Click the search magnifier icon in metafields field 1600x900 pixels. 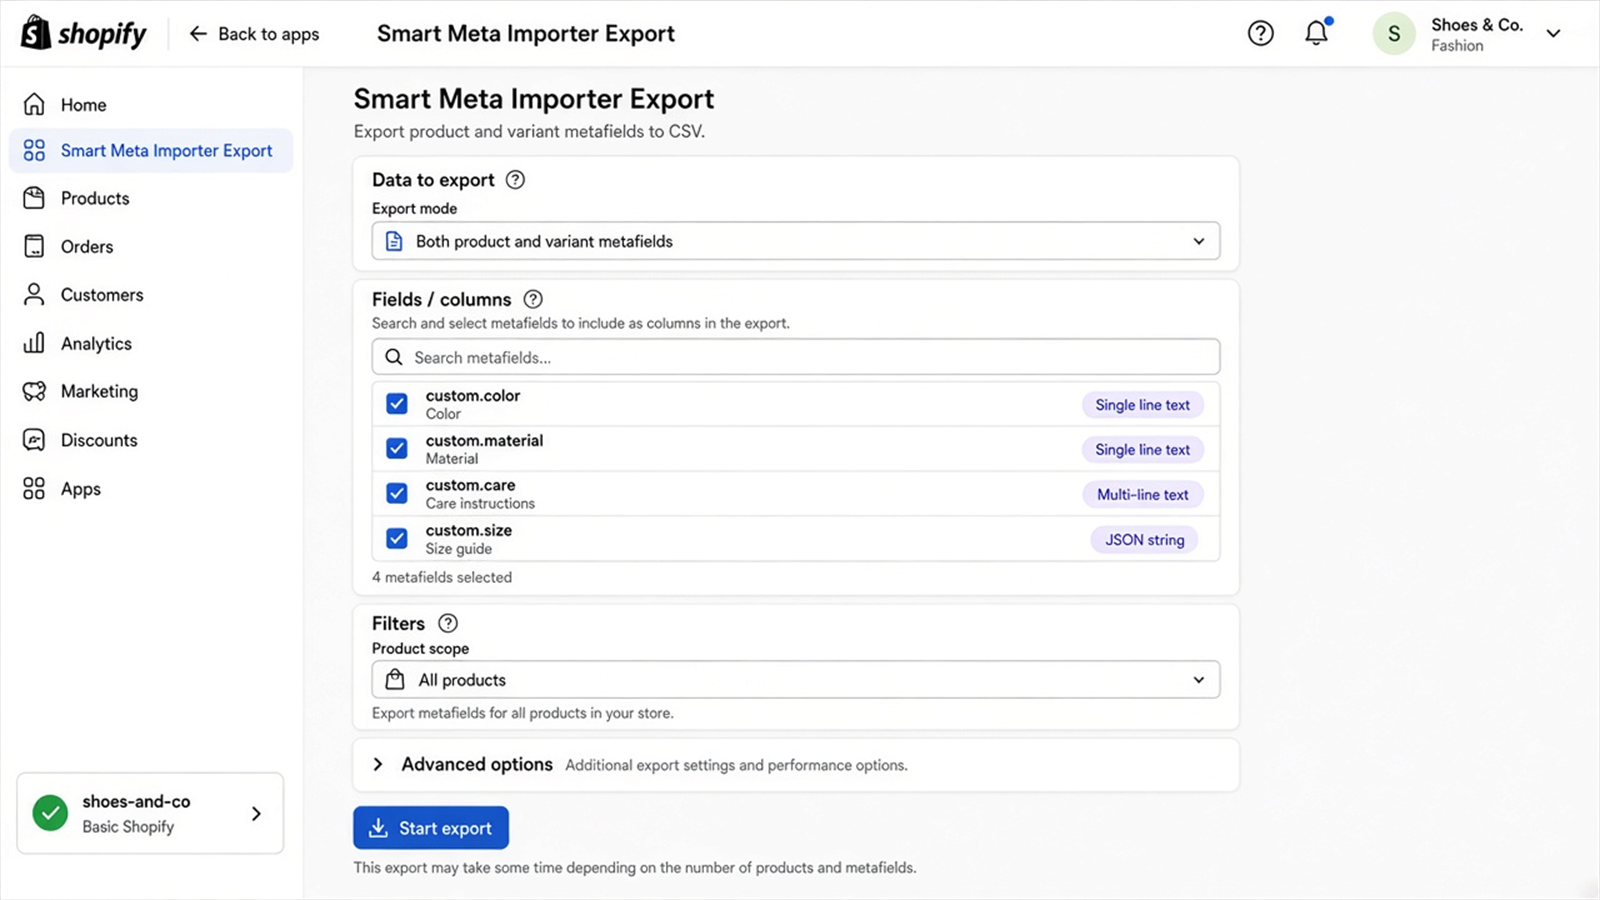pyautogui.click(x=394, y=357)
